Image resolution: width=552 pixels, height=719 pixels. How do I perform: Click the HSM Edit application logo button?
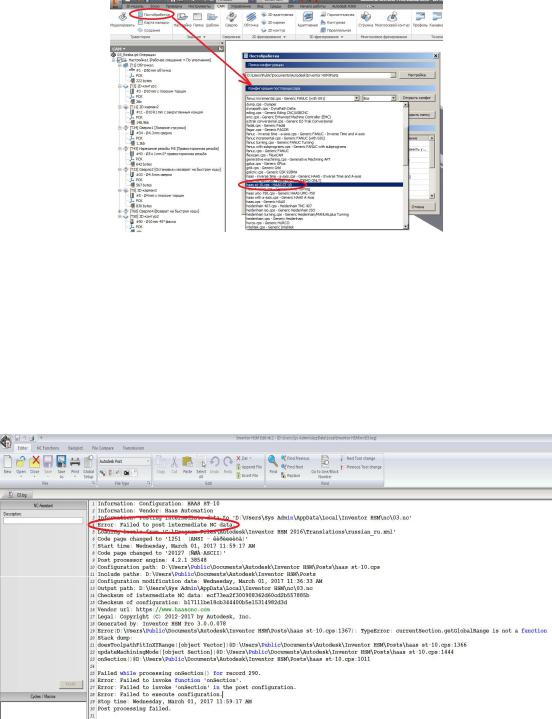coord(6,441)
